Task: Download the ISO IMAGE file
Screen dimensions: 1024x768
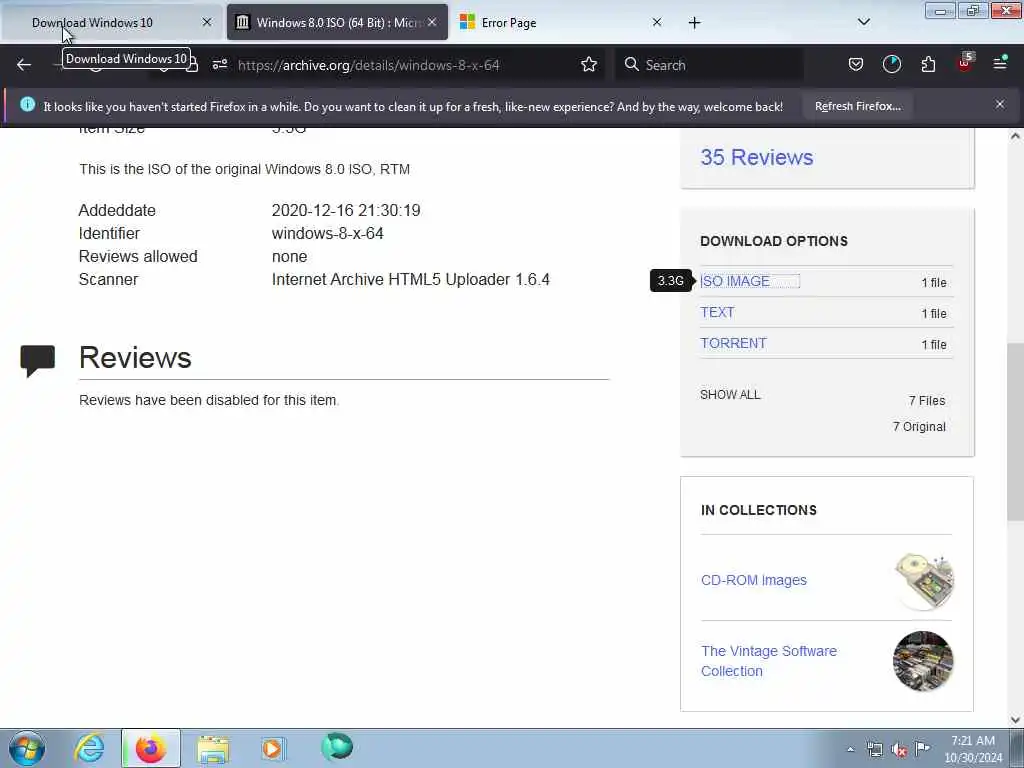Action: pos(735,281)
